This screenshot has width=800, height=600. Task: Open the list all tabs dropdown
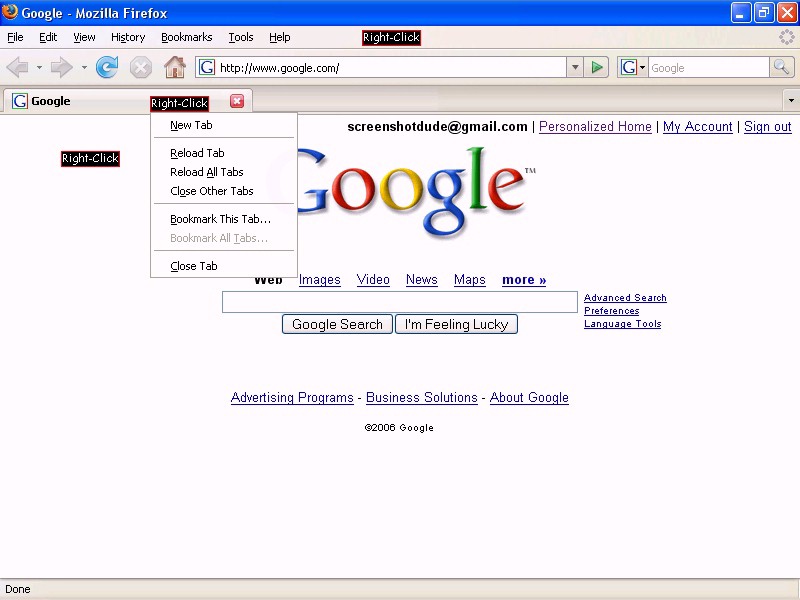(x=791, y=101)
